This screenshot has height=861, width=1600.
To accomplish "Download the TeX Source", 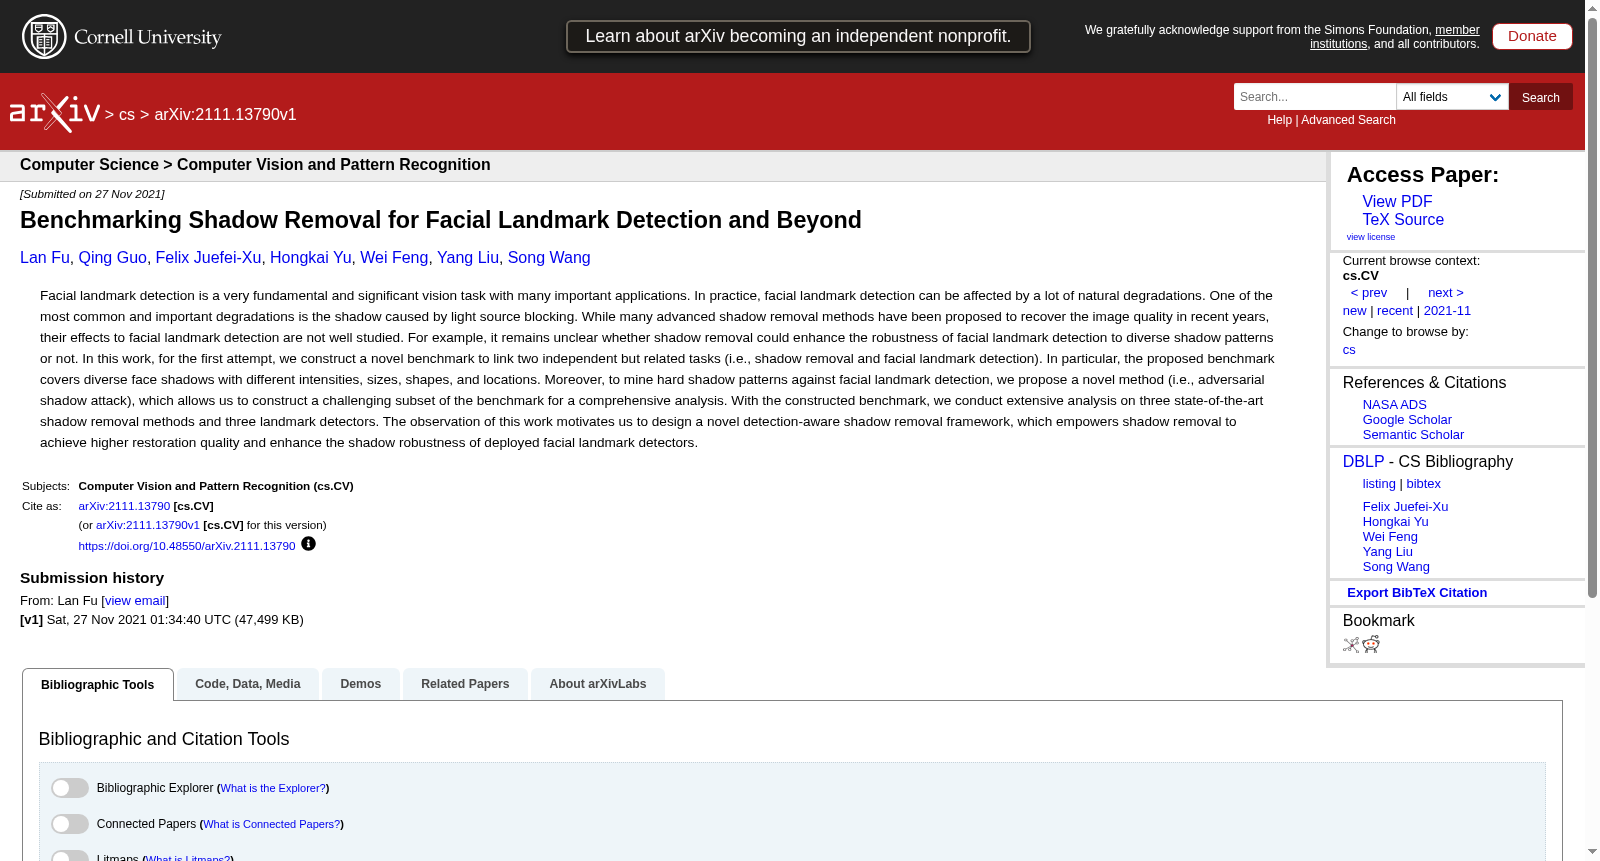I will (1403, 220).
